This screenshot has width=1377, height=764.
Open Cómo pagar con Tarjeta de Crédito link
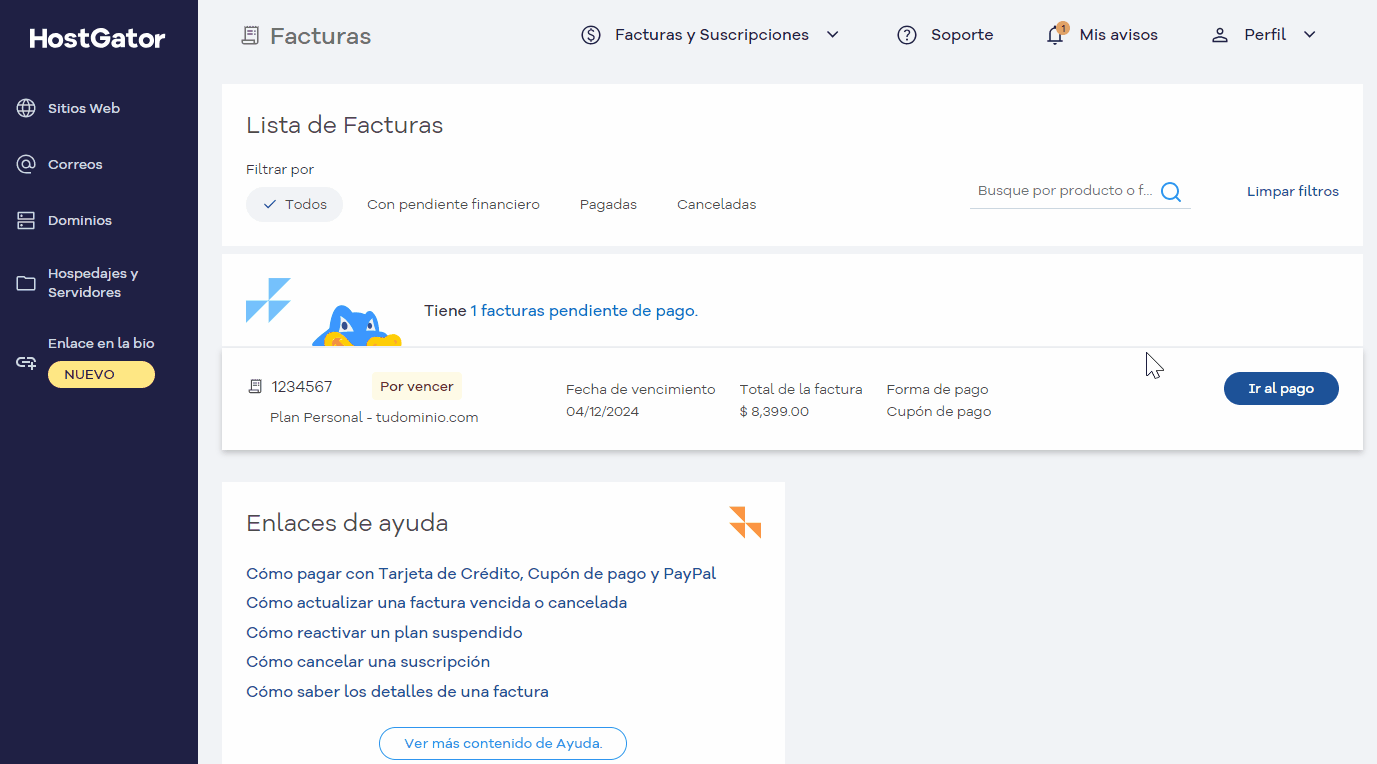[x=481, y=574]
